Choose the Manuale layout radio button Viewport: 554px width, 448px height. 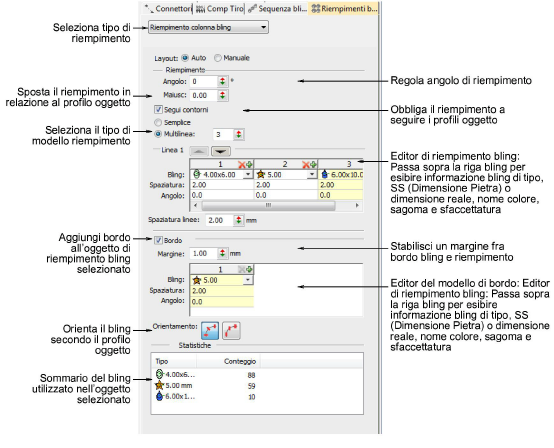pyautogui.click(x=218, y=58)
